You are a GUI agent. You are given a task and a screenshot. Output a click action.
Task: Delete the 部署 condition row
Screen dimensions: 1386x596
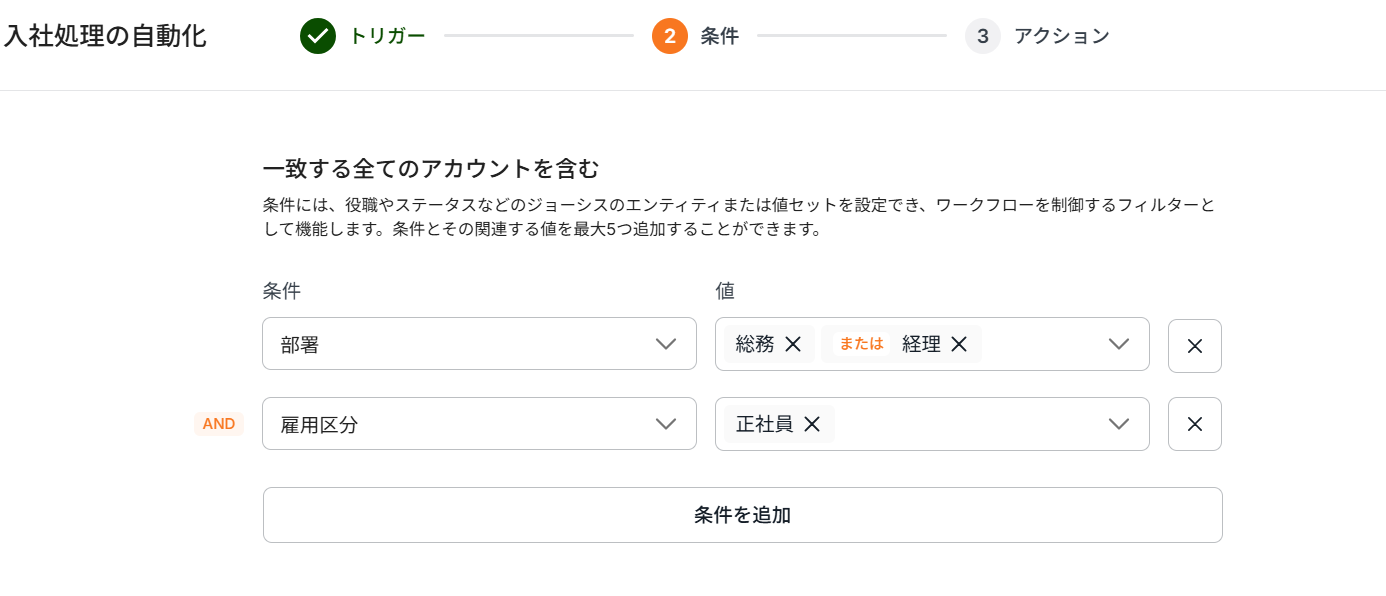(x=1194, y=346)
